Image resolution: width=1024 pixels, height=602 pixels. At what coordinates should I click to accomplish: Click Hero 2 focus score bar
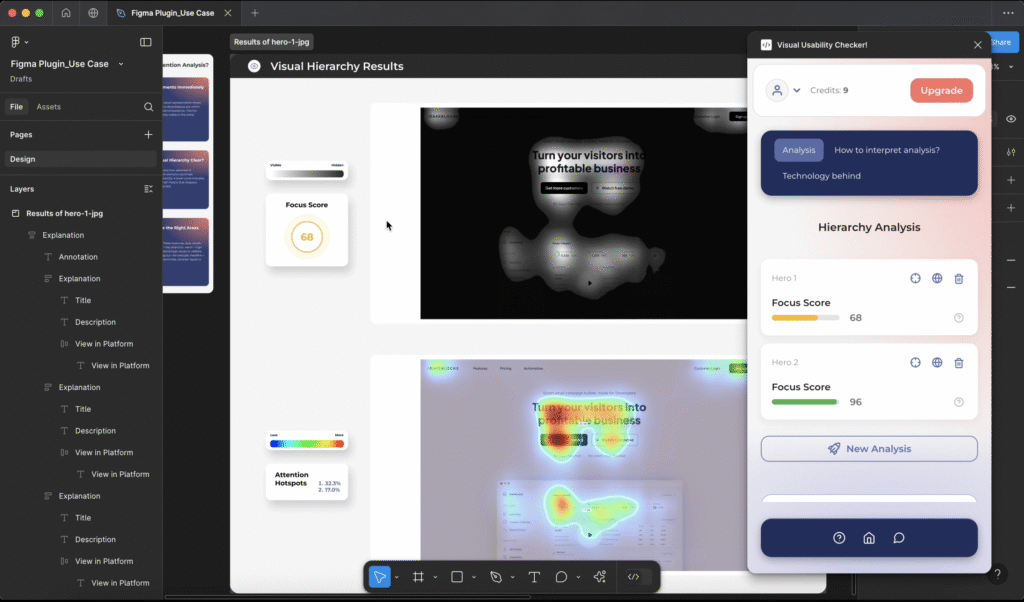805,402
